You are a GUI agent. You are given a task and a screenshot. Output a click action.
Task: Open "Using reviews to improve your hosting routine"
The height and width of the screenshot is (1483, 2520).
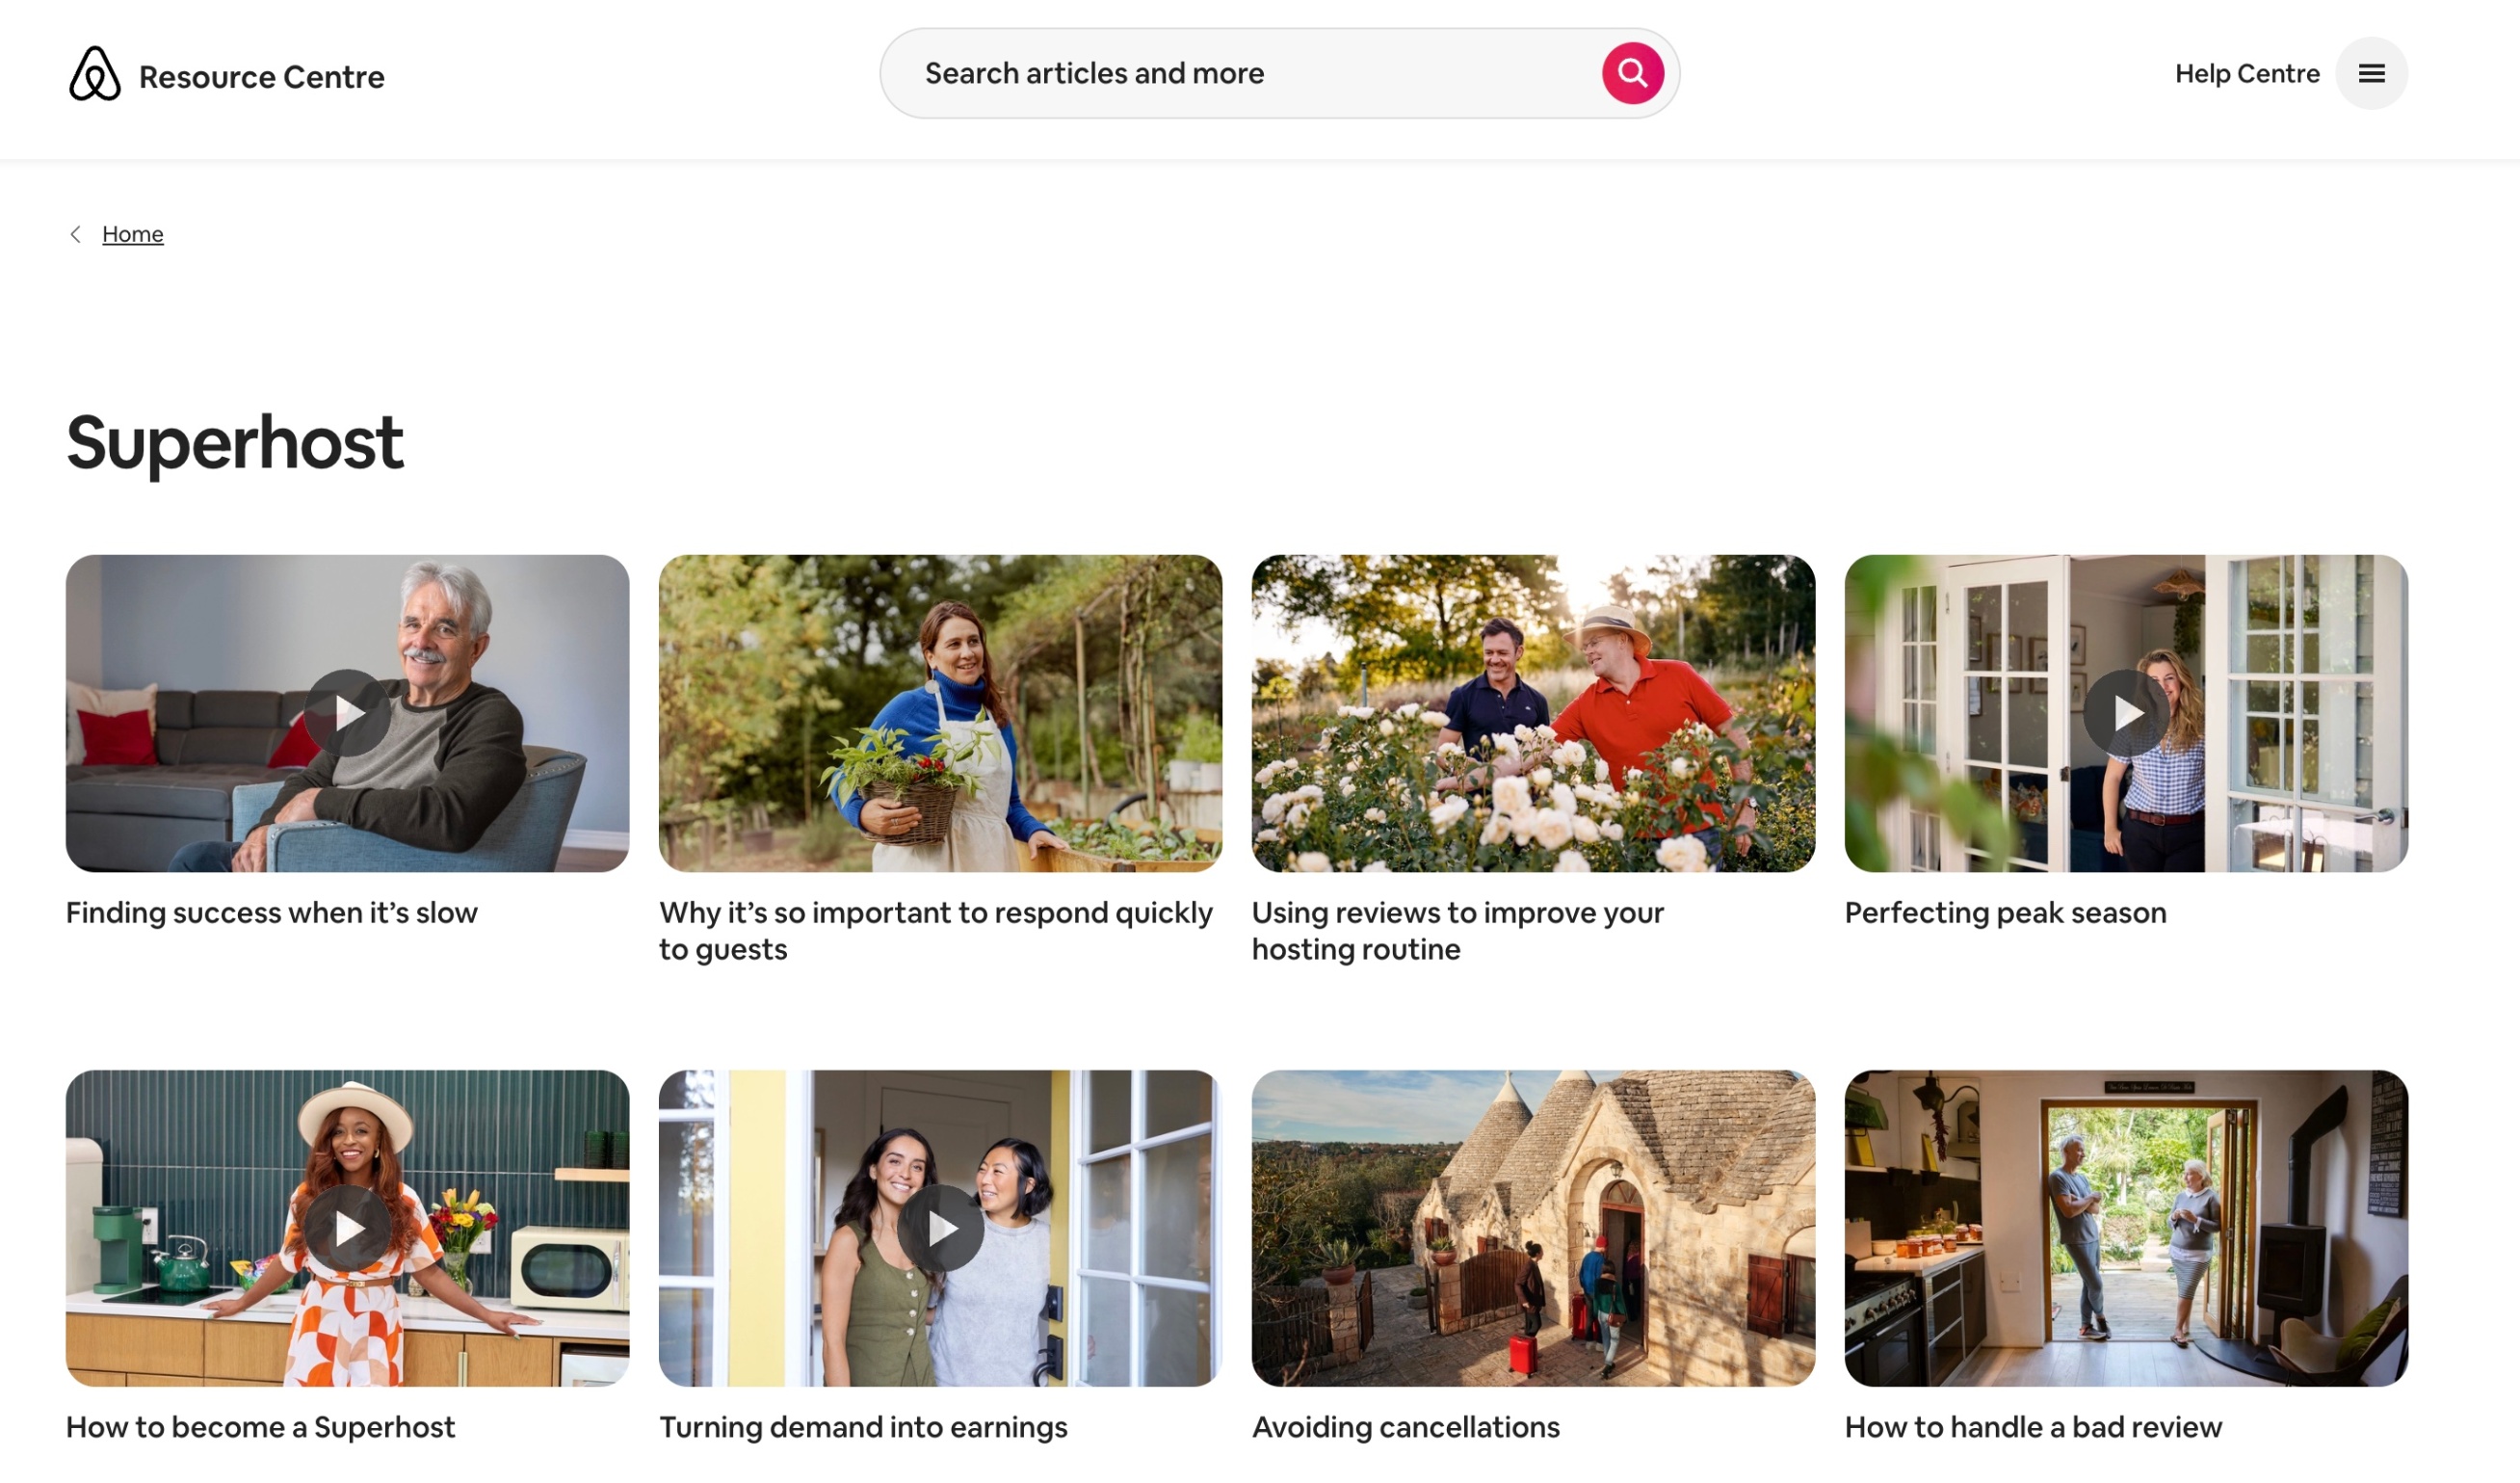pyautogui.click(x=1457, y=930)
